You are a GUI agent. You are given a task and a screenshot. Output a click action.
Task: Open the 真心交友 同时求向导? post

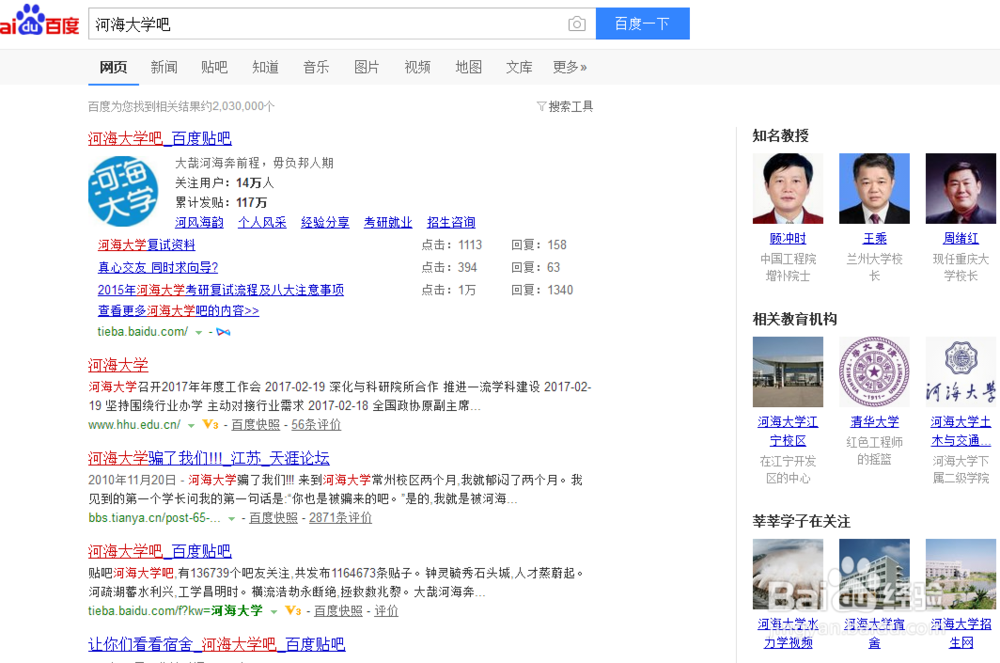coord(158,268)
